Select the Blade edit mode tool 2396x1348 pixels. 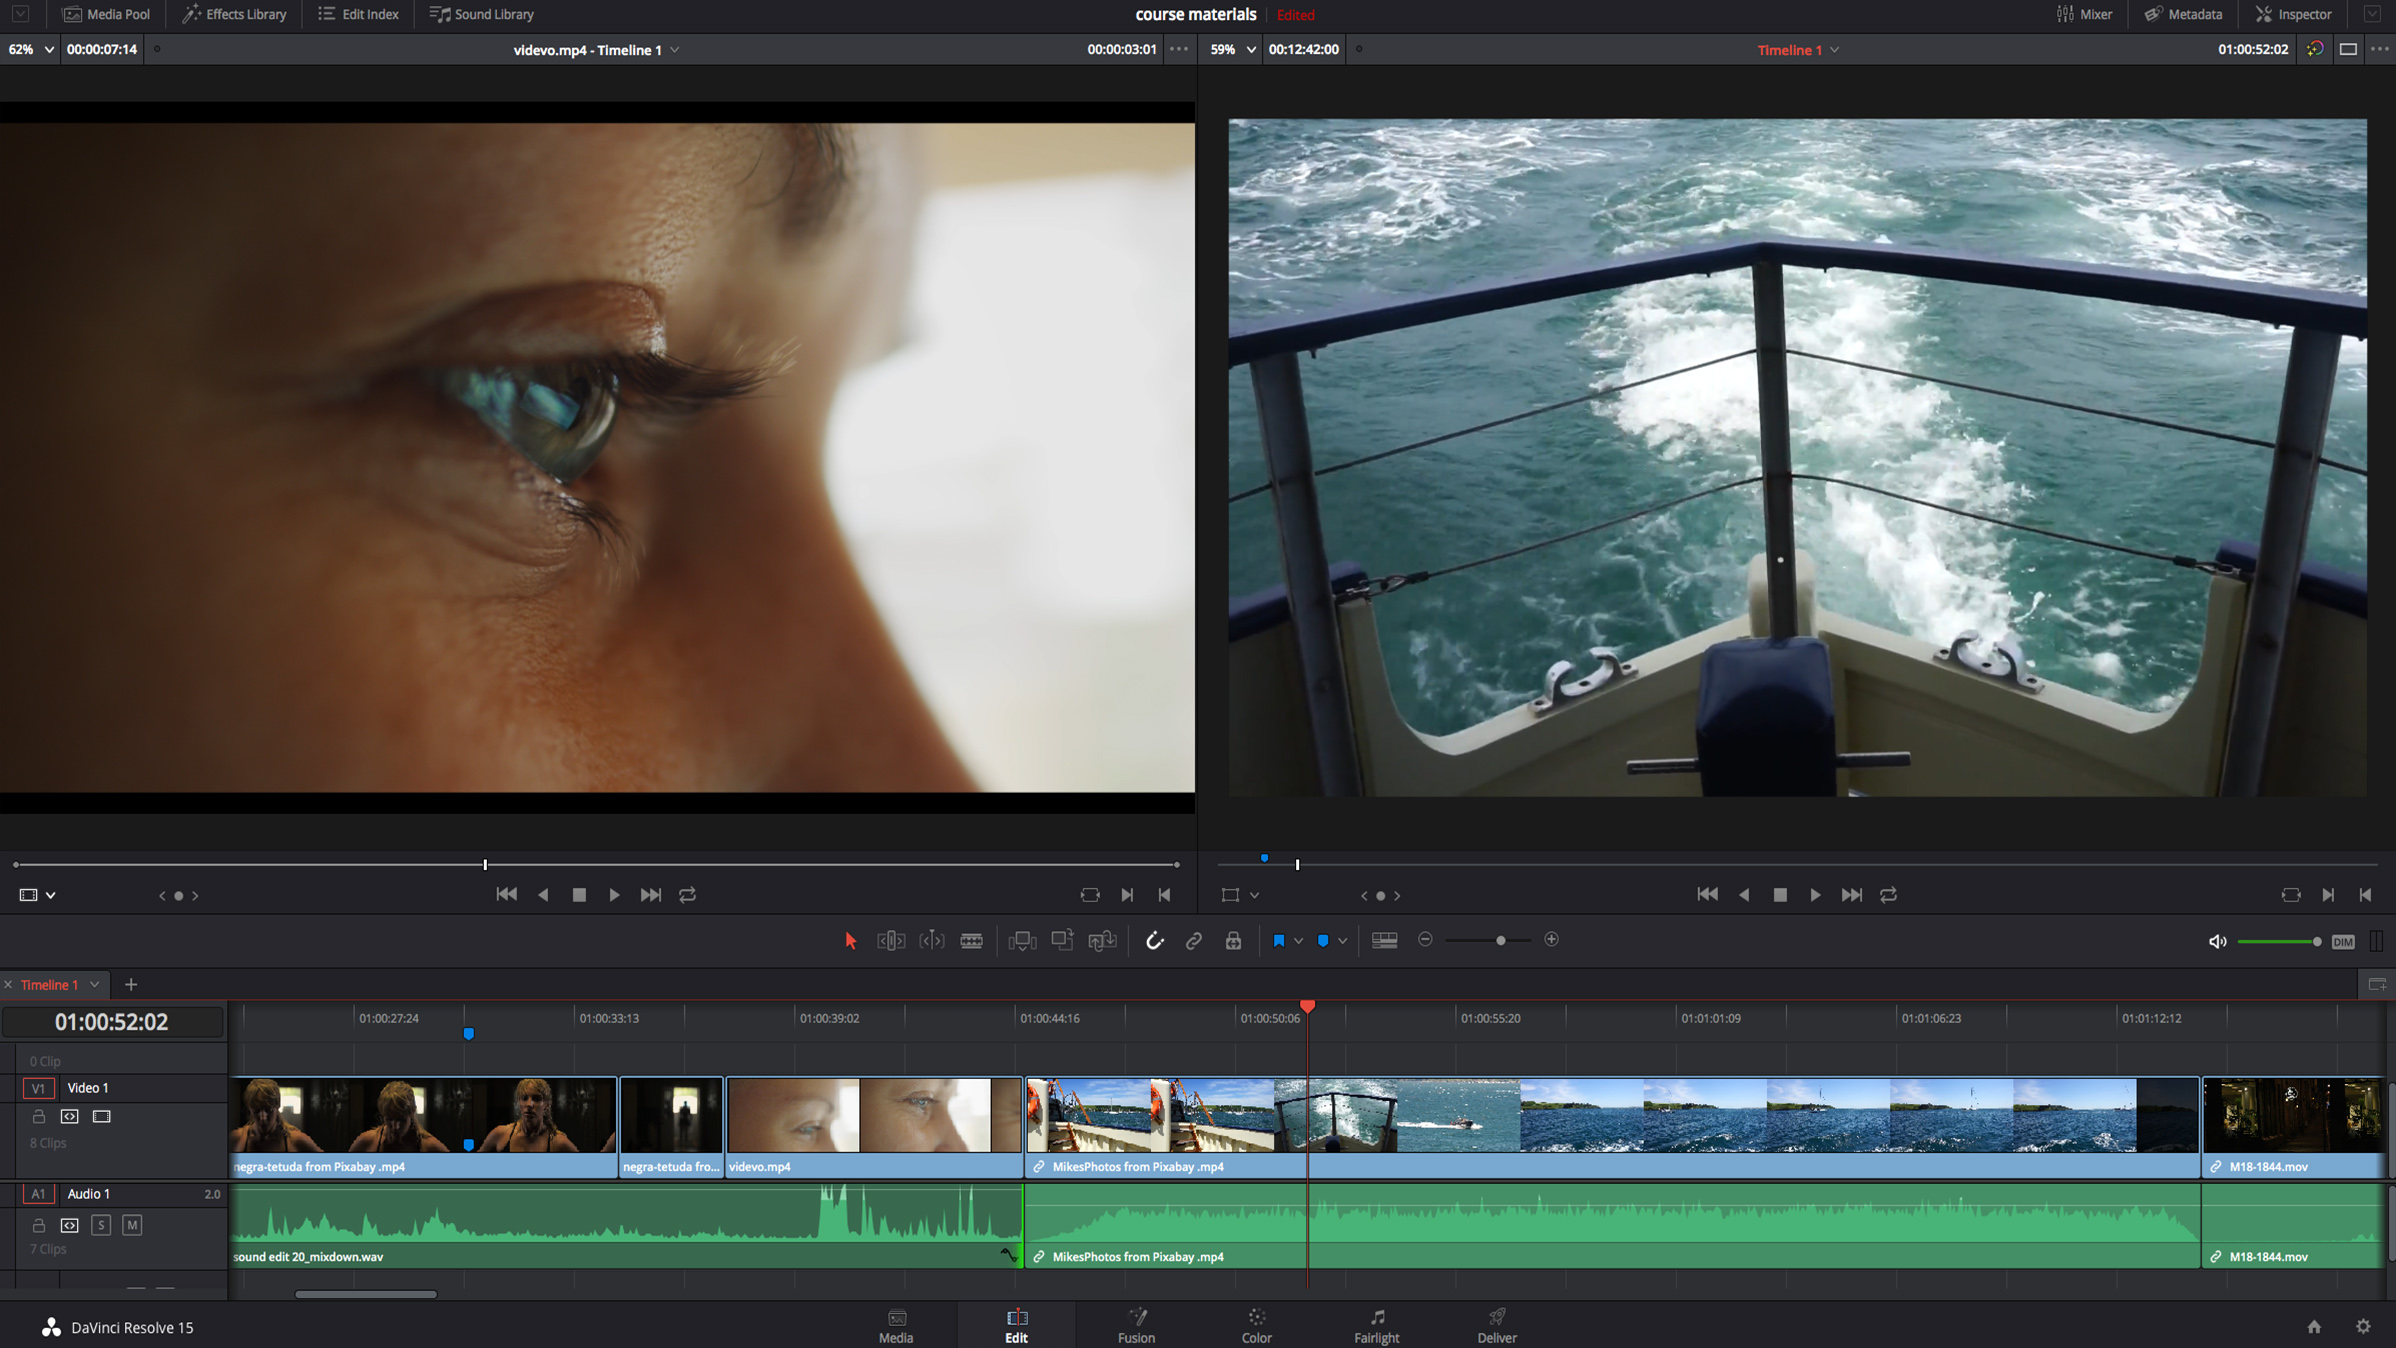(971, 941)
